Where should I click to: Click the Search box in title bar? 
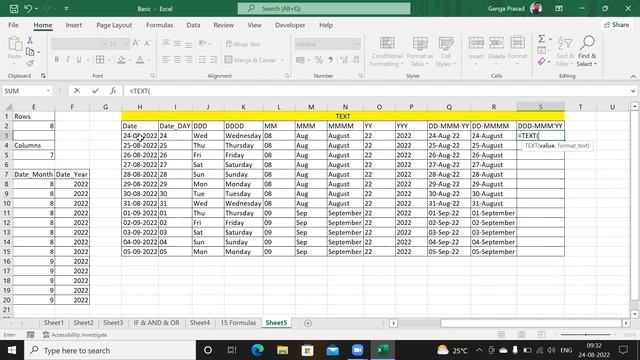click(324, 9)
